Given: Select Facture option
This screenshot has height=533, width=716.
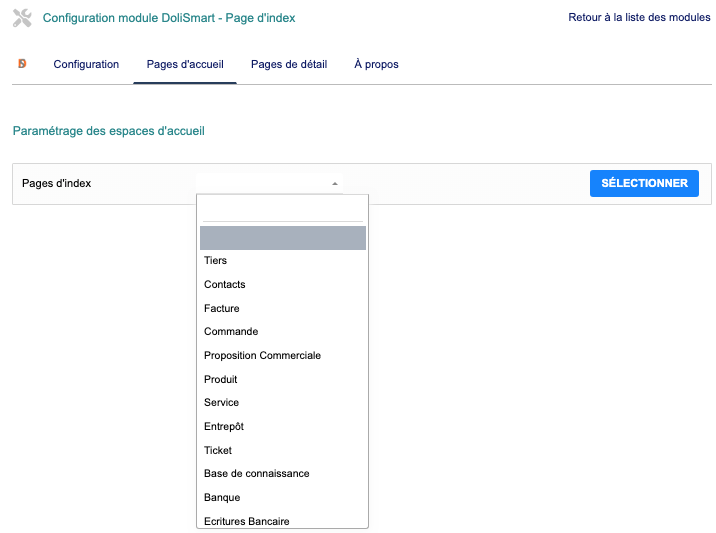Looking at the screenshot, I should tap(222, 309).
